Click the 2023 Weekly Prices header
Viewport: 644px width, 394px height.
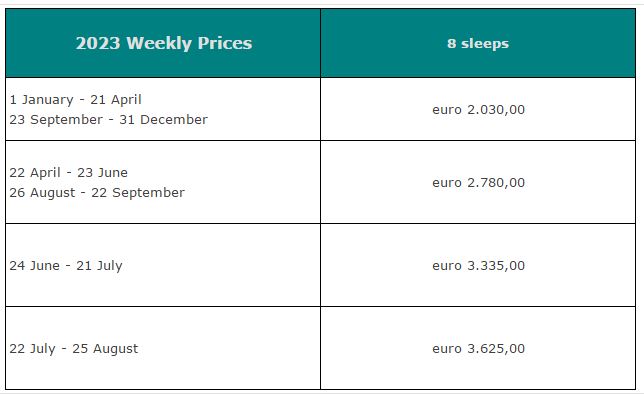[x=163, y=43]
